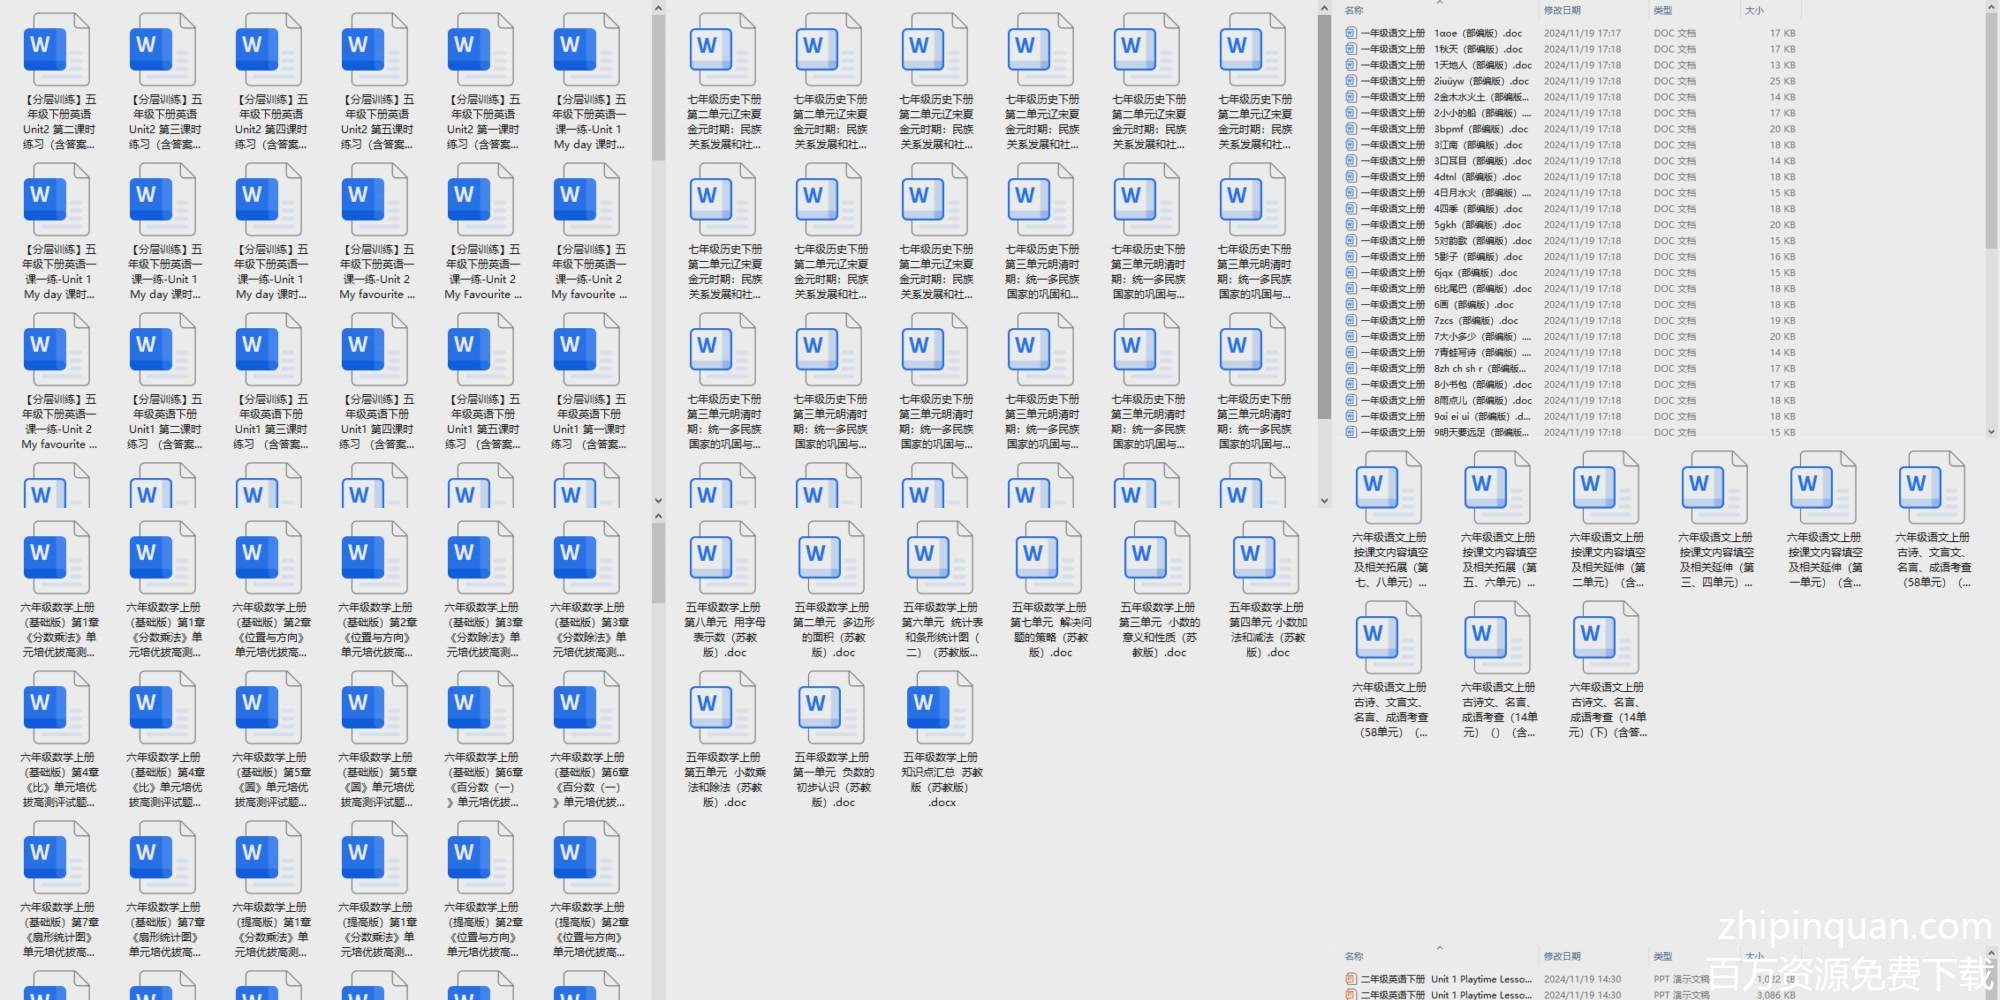Click the 七年级历史 pane scrollbar thumb
This screenshot has height=1000, width=2000.
(x=1324, y=218)
